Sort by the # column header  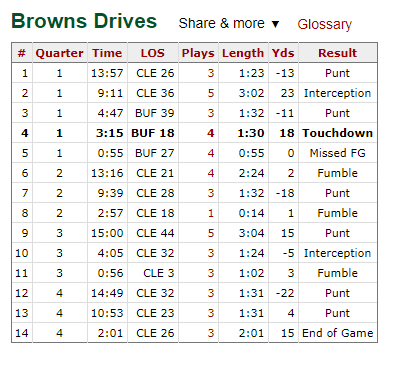22,53
